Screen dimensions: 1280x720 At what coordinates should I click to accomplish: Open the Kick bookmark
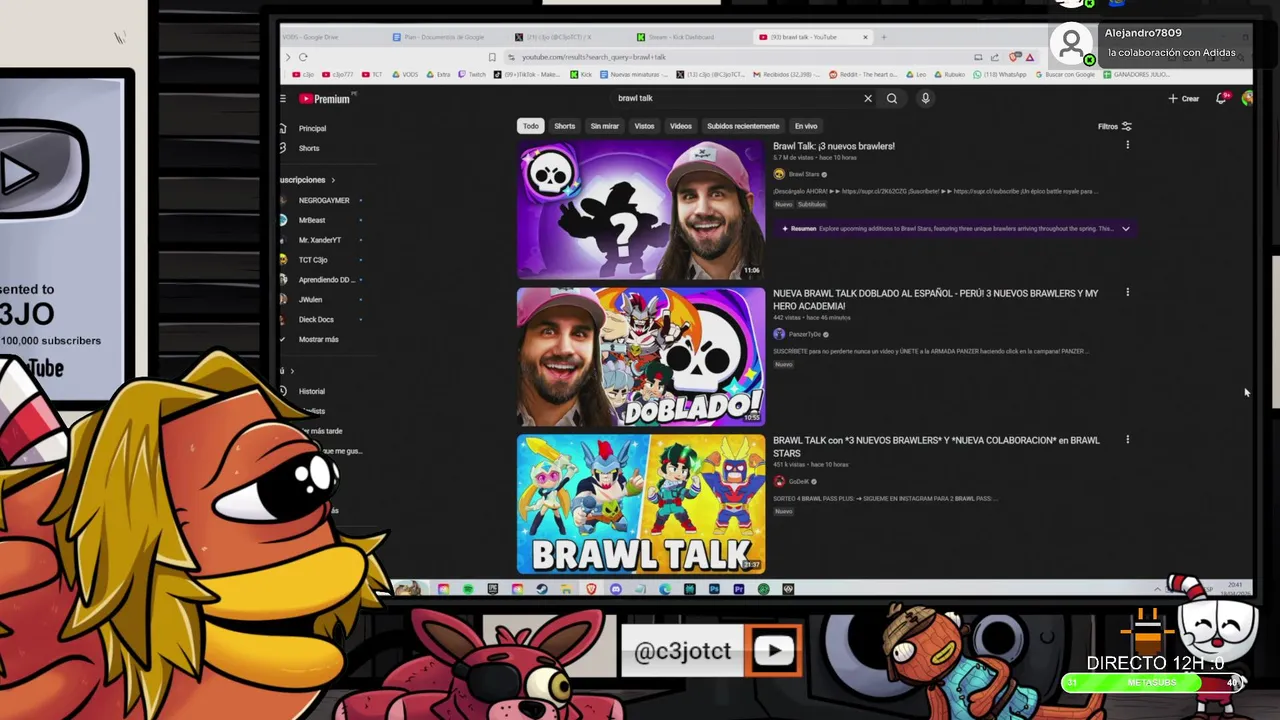click(x=582, y=74)
